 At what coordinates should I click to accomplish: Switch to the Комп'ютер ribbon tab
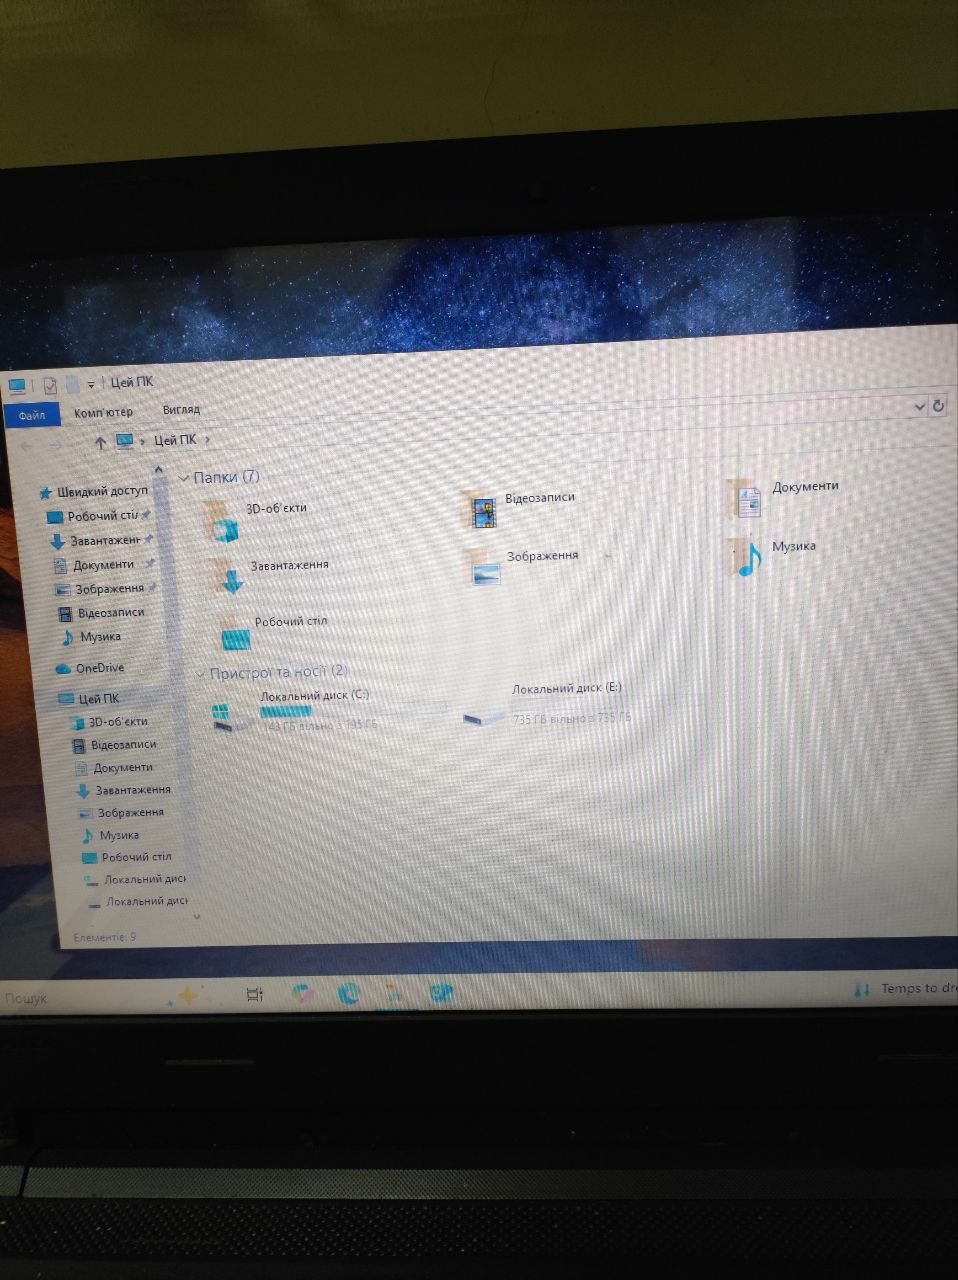[103, 412]
